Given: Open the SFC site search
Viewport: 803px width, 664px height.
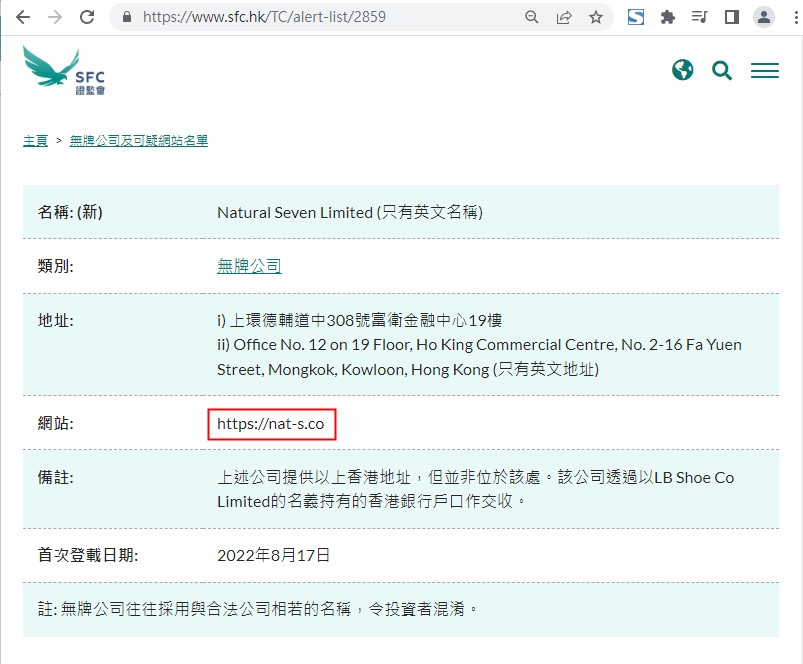Looking at the screenshot, I should [722, 70].
